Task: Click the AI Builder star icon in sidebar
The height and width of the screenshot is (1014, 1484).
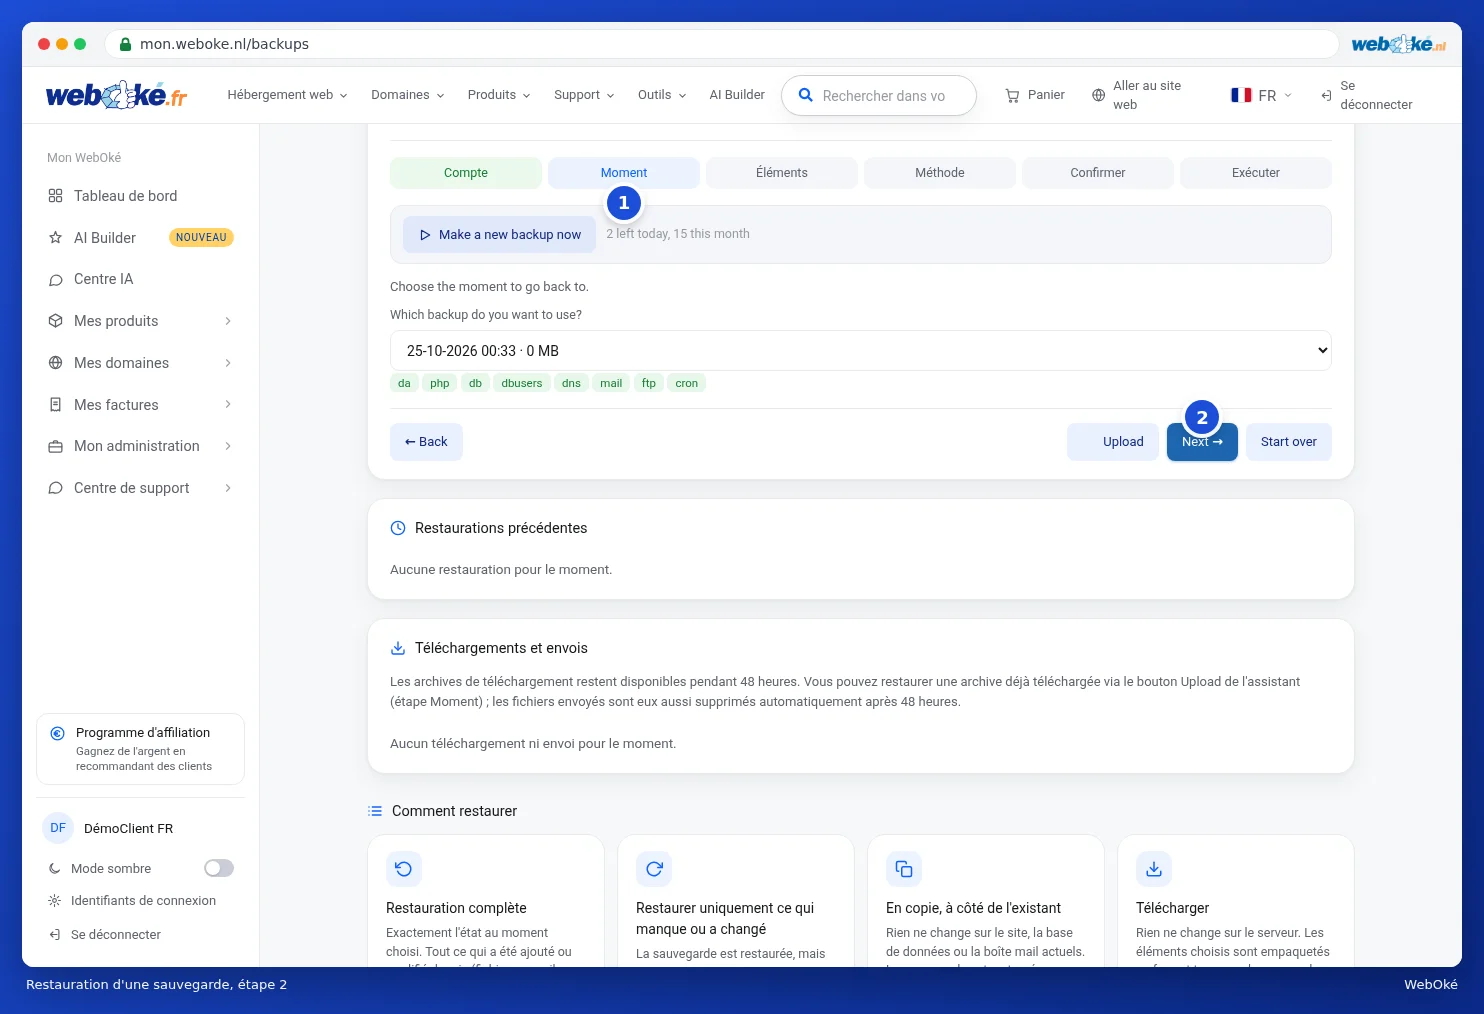Action: 56,238
